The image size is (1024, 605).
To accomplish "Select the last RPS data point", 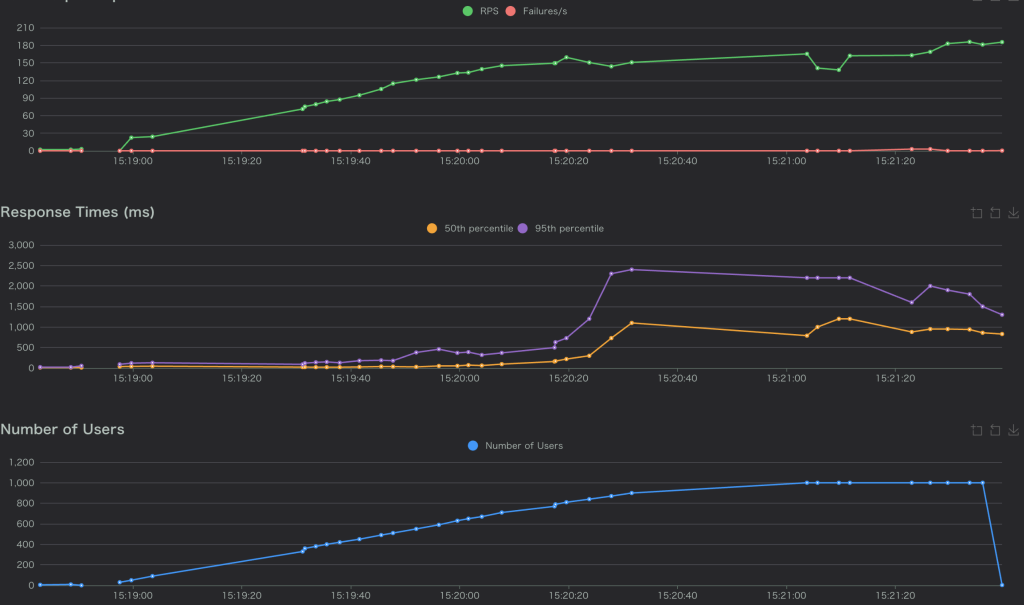I will pos(1002,42).
